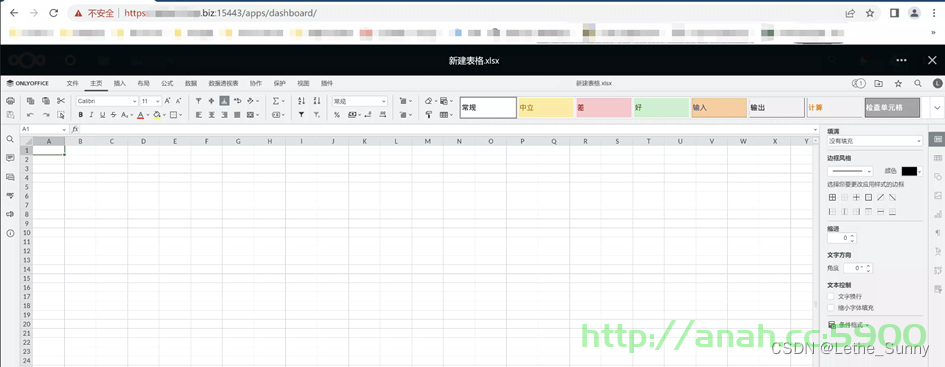Switch to the 数据透视表 tab
945x367 pixels.
click(224, 83)
